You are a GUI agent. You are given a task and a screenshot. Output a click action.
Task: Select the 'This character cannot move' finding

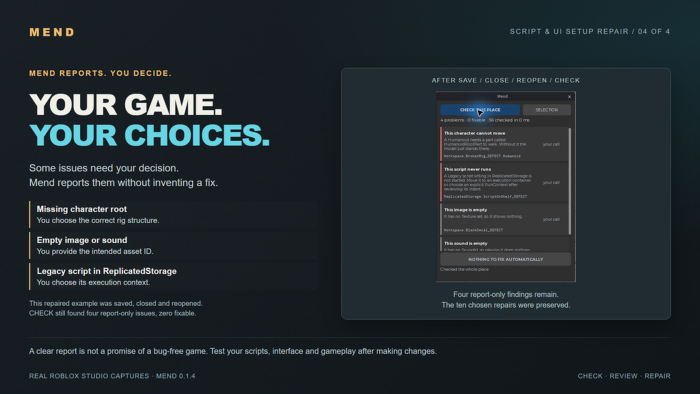(x=504, y=144)
